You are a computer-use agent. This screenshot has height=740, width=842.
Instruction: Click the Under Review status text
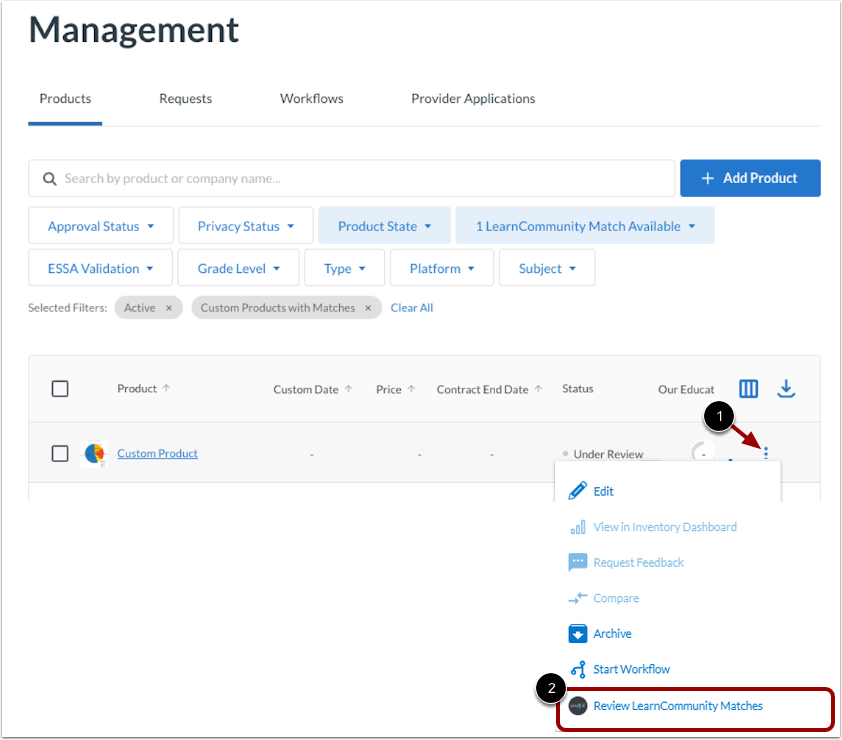point(608,454)
